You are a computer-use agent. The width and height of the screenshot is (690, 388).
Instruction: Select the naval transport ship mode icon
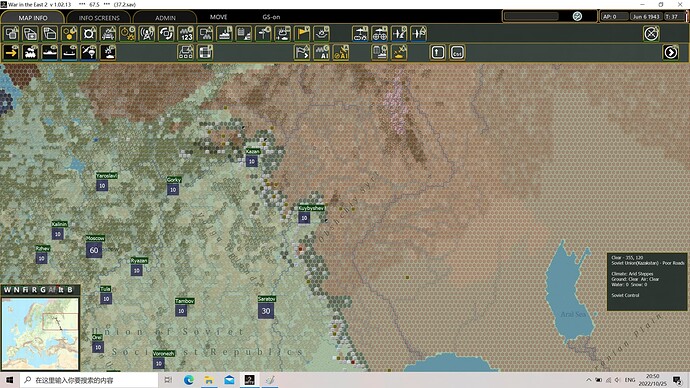click(x=50, y=52)
